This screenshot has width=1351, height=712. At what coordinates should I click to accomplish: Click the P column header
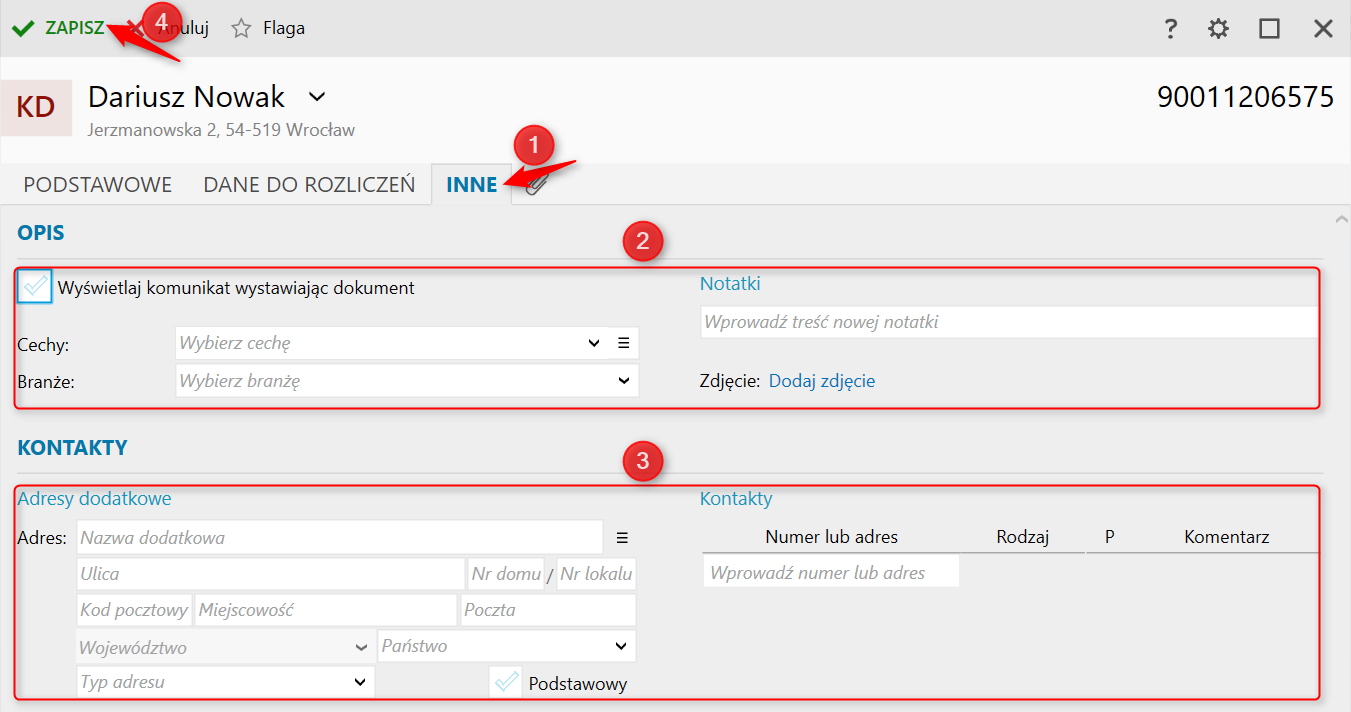point(1110,537)
